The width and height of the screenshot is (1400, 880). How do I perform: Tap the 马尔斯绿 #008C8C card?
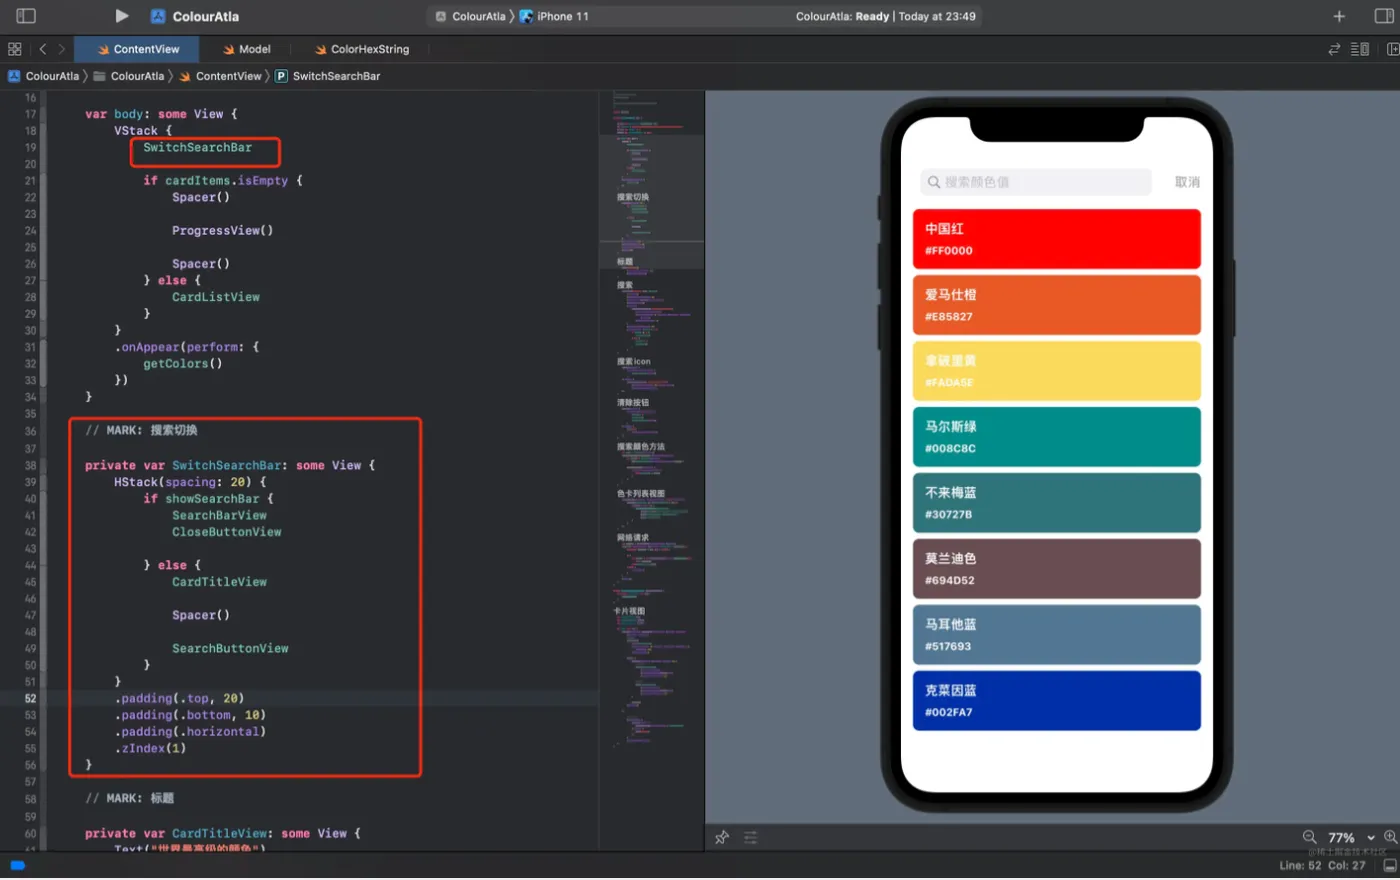[1056, 437]
